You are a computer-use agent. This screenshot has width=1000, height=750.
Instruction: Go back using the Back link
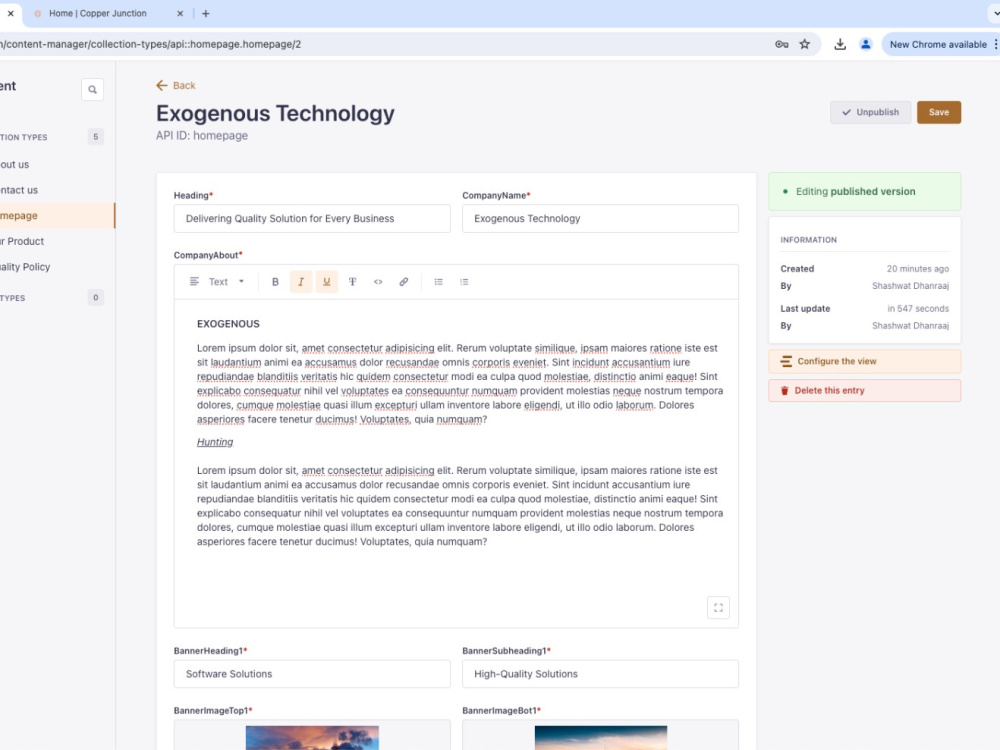176,85
